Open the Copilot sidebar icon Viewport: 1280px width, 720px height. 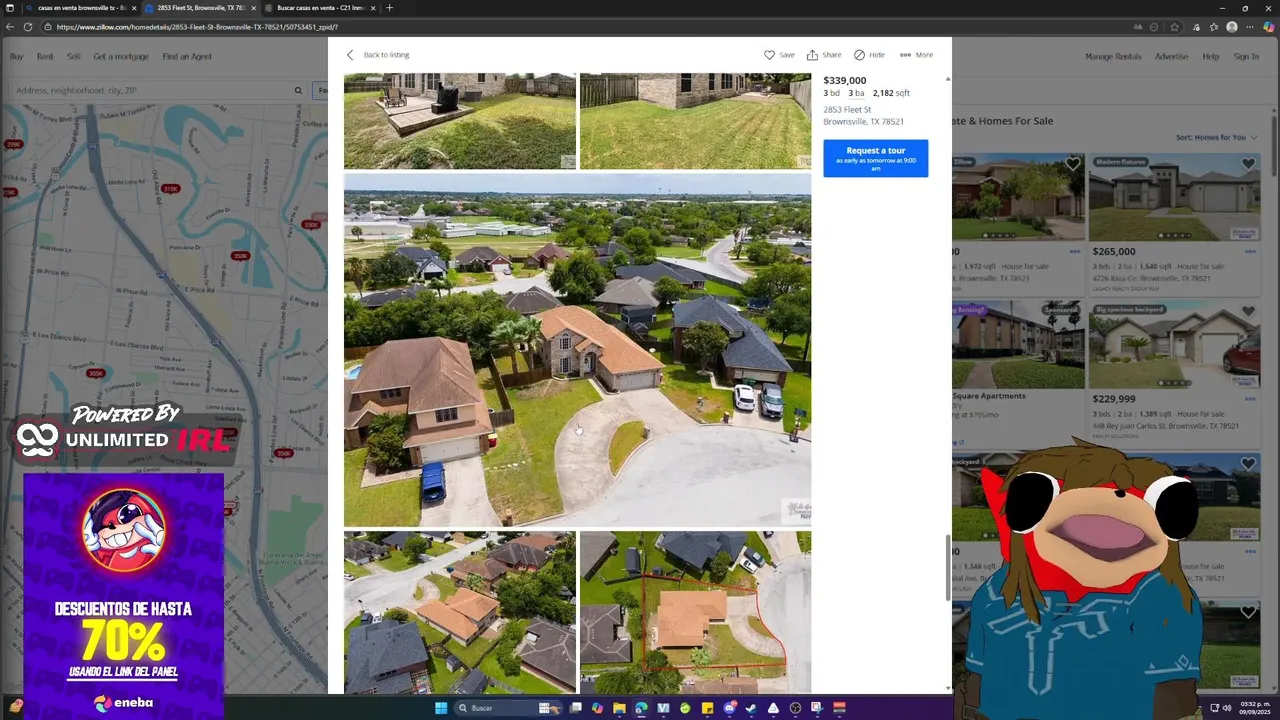point(1269,27)
